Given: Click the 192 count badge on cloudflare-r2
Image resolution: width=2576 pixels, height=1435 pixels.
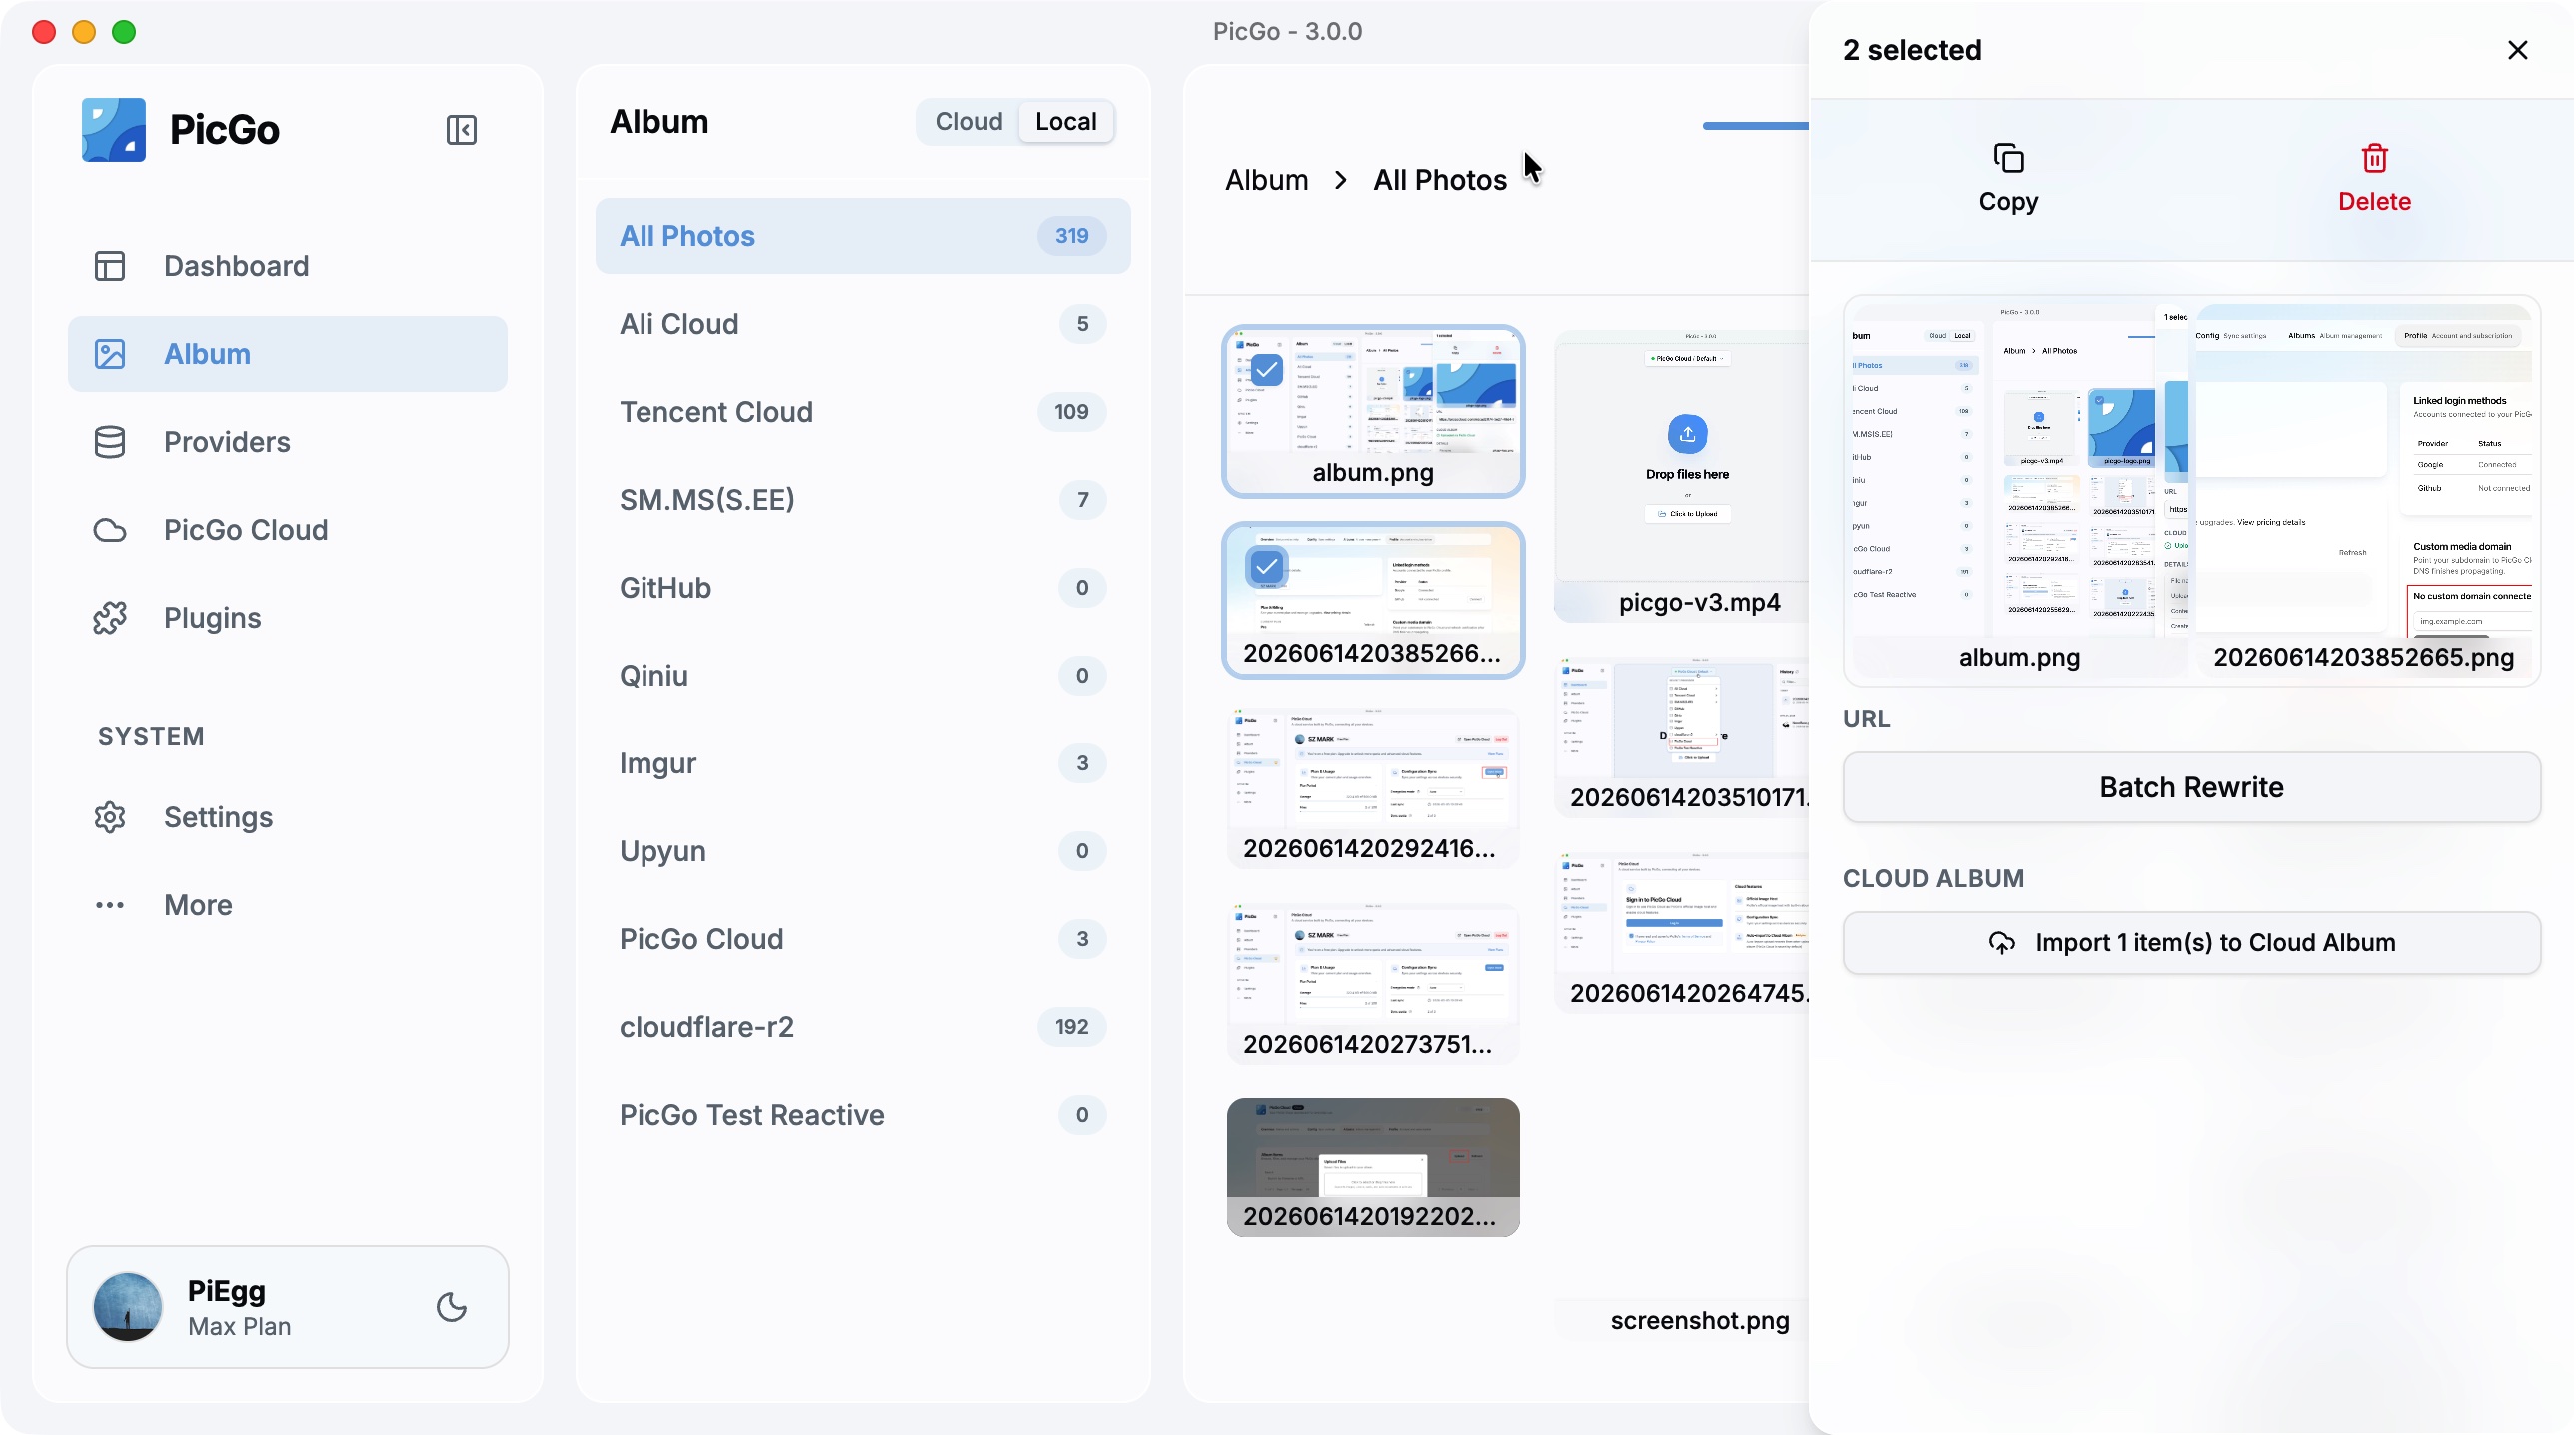Looking at the screenshot, I should click(1072, 1028).
